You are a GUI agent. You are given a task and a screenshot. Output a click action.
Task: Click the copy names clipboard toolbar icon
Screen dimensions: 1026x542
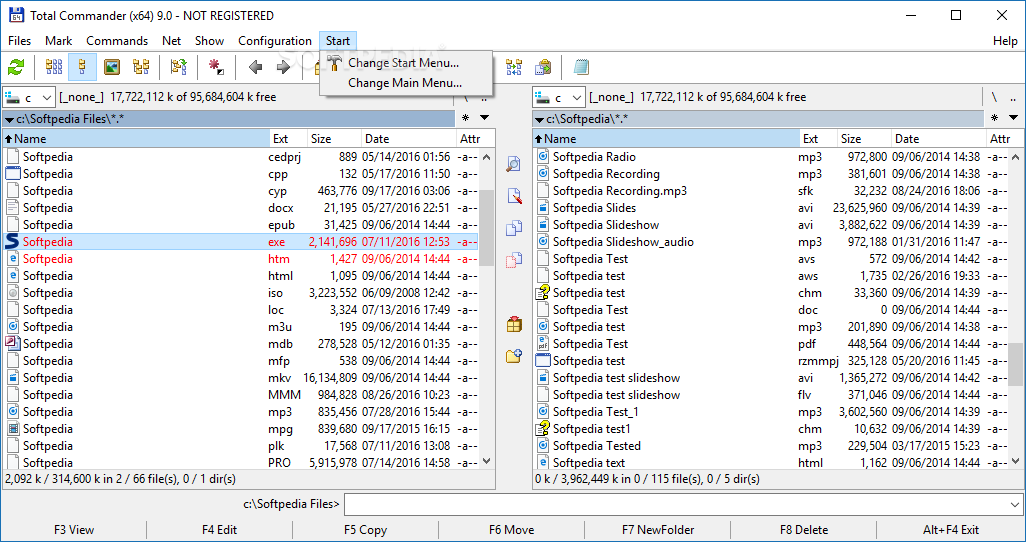pyautogui.click(x=543, y=67)
